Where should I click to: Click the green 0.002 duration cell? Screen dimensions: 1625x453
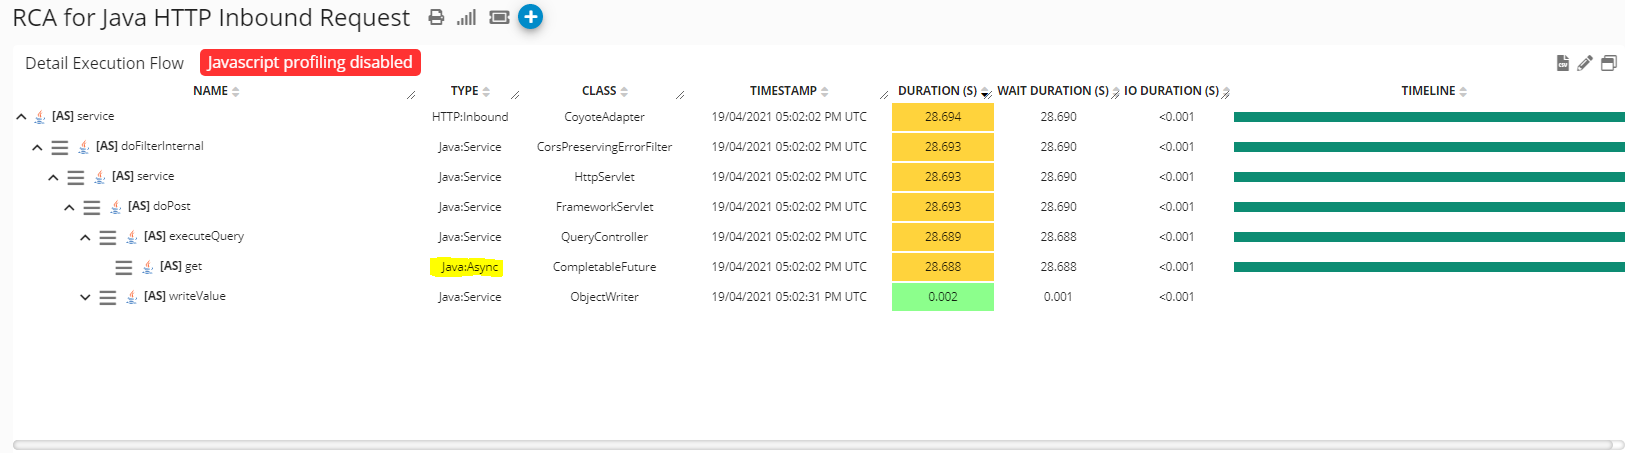[942, 297]
